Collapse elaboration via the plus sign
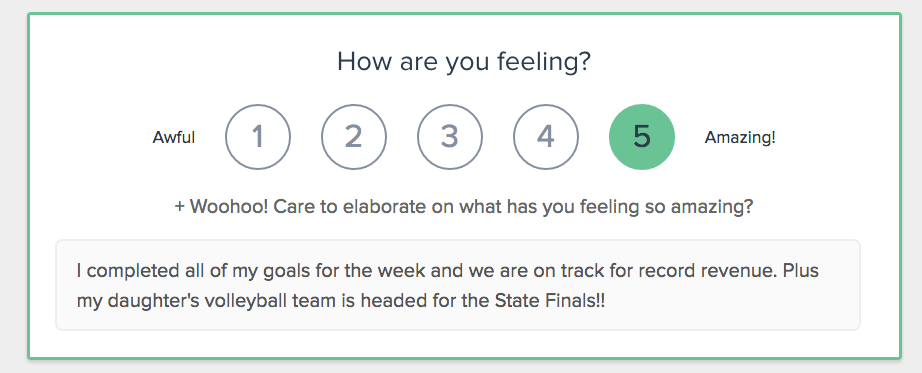922x373 pixels. click(x=180, y=208)
